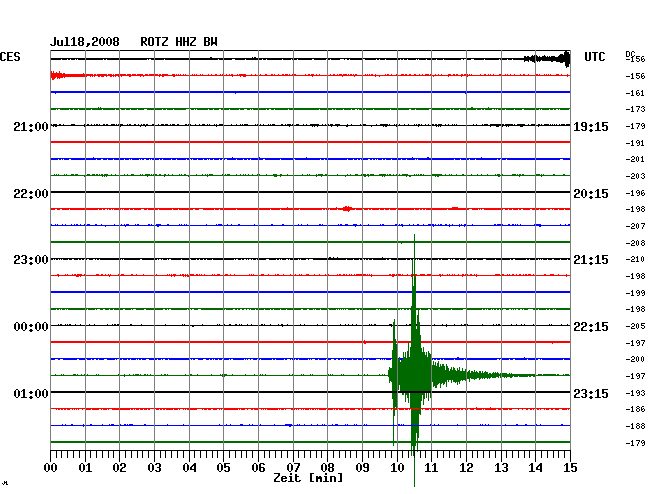
Task: Click the date label "Jul18,2008"
Action: click(x=85, y=42)
